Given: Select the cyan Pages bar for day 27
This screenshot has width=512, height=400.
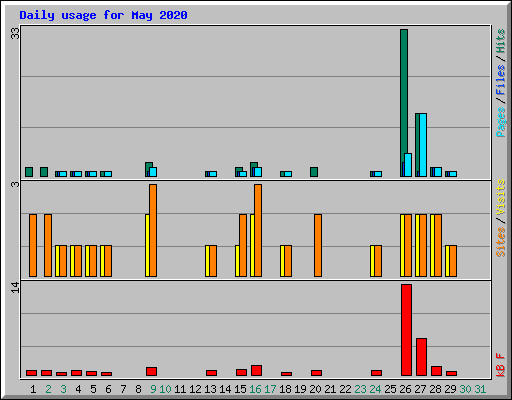Looking at the screenshot, I should tap(423, 145).
